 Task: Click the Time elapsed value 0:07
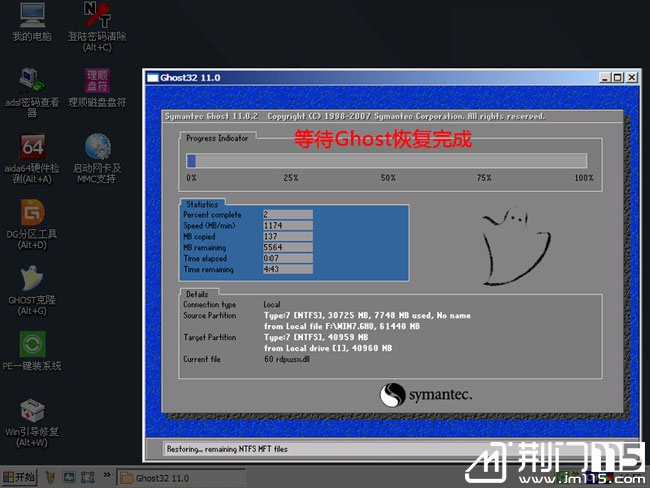pyautogui.click(x=288, y=258)
